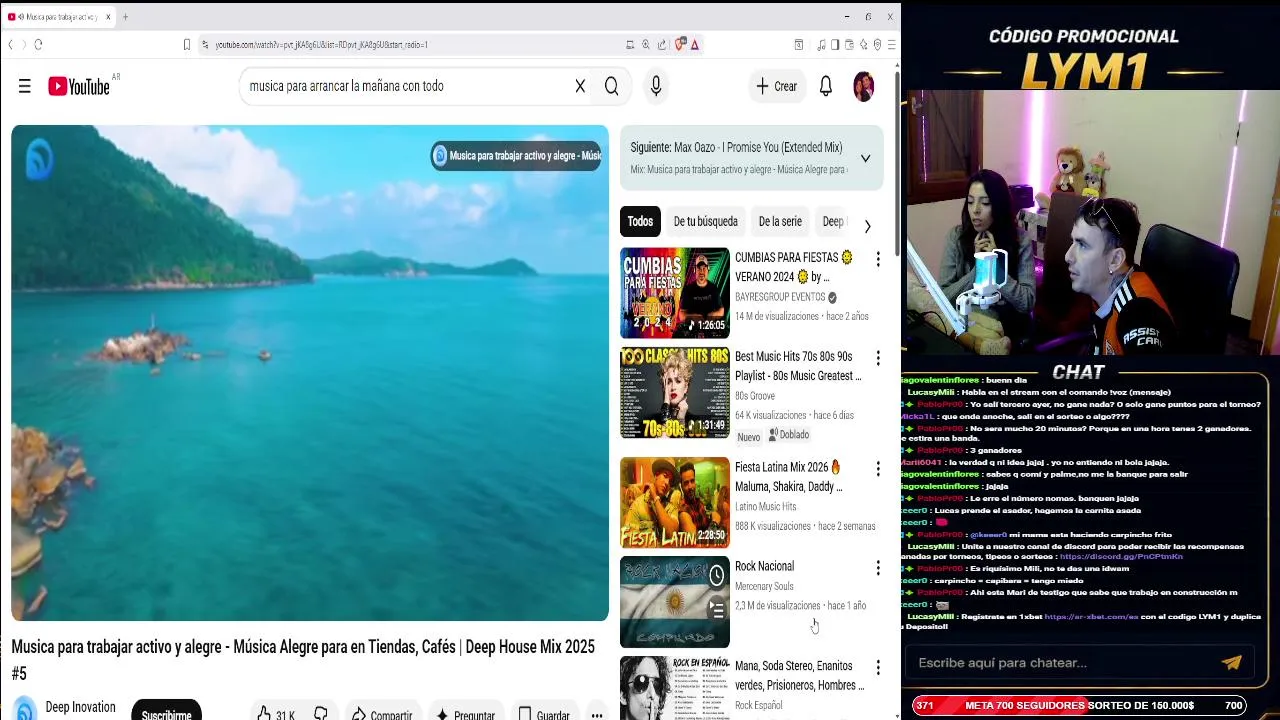The width and height of the screenshot is (1280, 720).
Task: Click the Preguntar button
Action: (465, 714)
